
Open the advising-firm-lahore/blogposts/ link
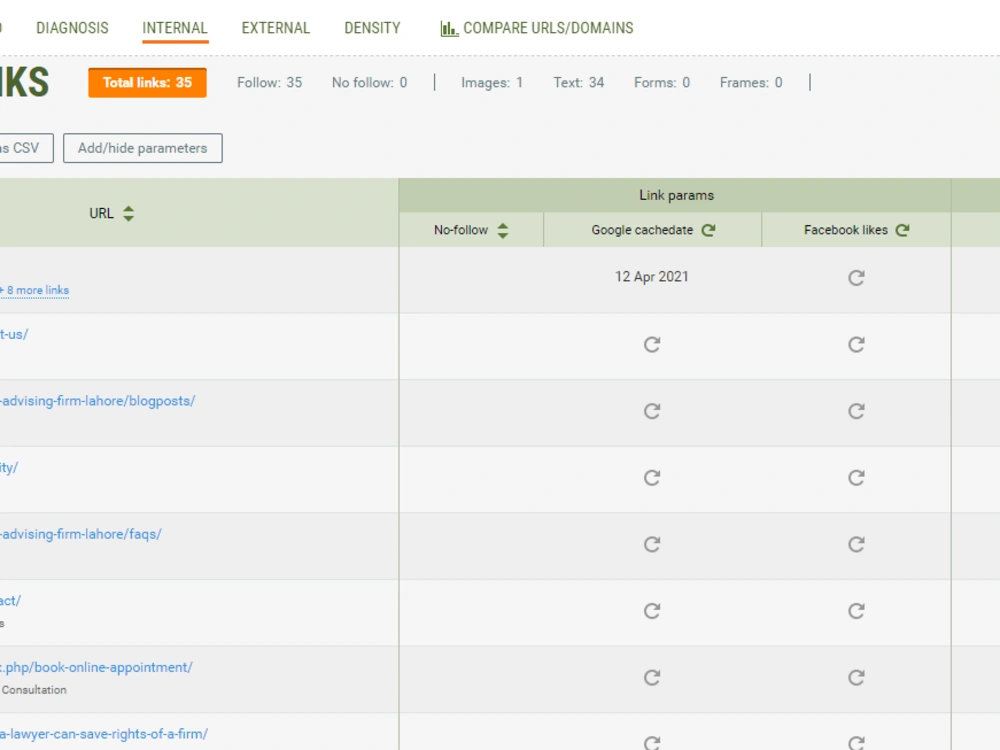pos(98,401)
